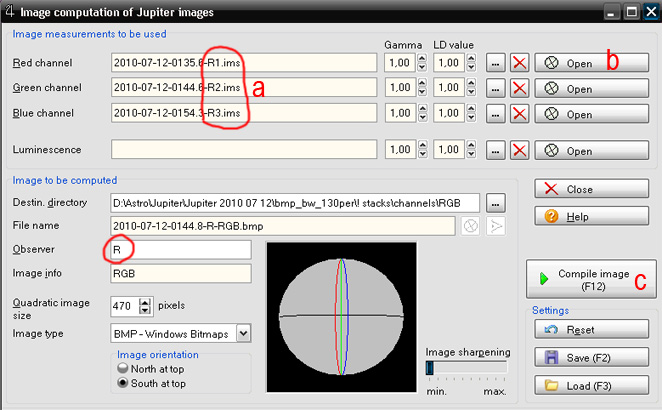Clear Luminescence entry via red X icon
662x410 pixels.
[519, 151]
